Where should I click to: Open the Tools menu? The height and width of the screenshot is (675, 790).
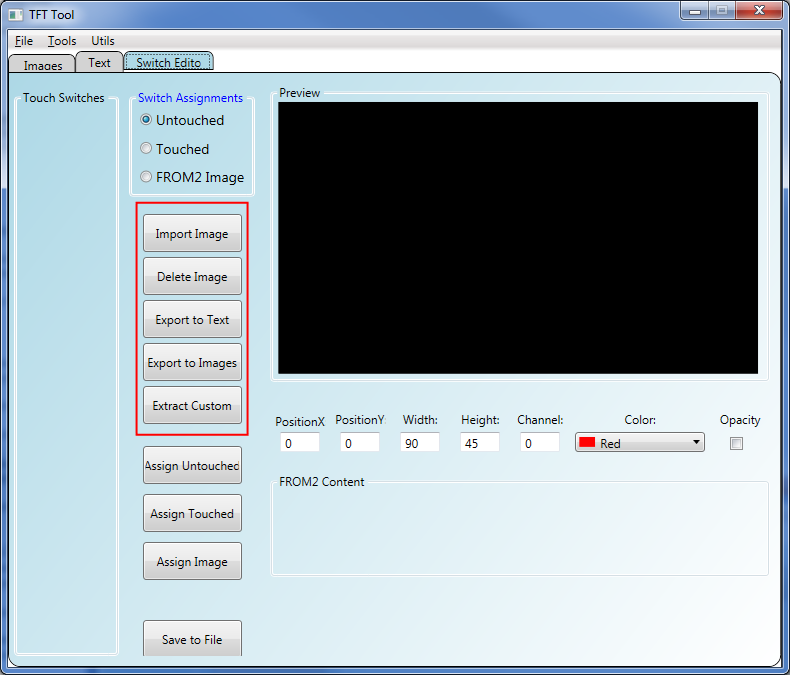(62, 41)
